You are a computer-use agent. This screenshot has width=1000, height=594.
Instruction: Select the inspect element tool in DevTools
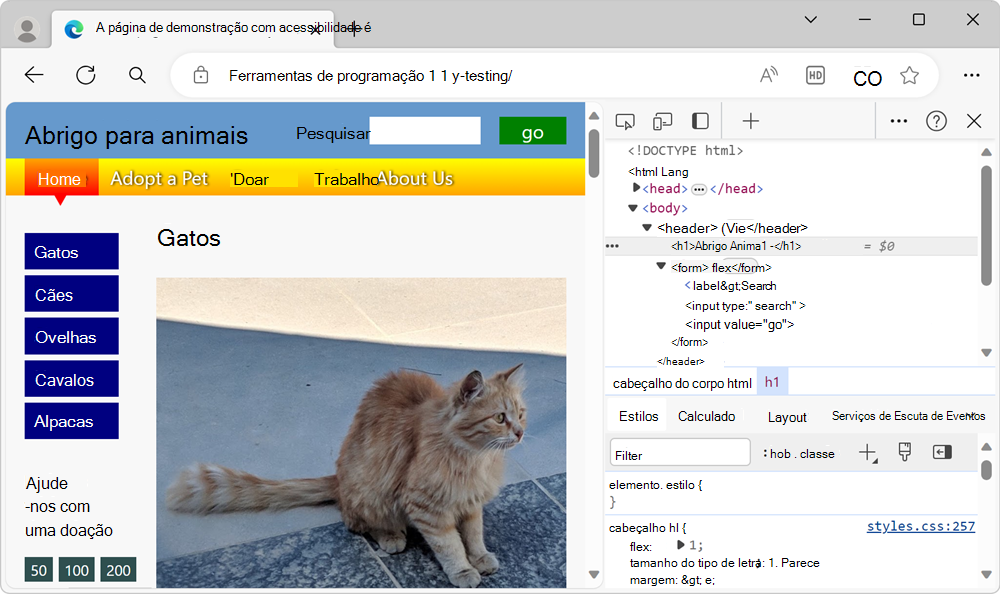coord(625,120)
